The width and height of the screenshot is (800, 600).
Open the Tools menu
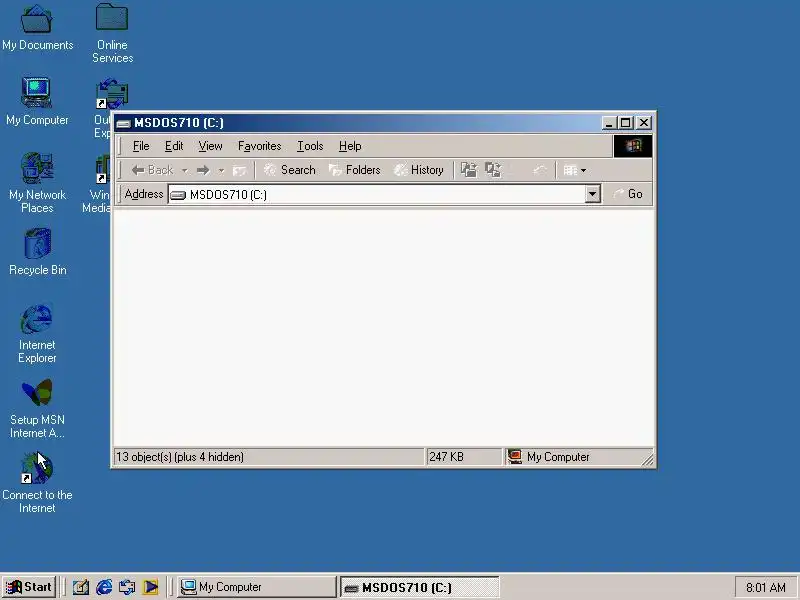coord(310,146)
